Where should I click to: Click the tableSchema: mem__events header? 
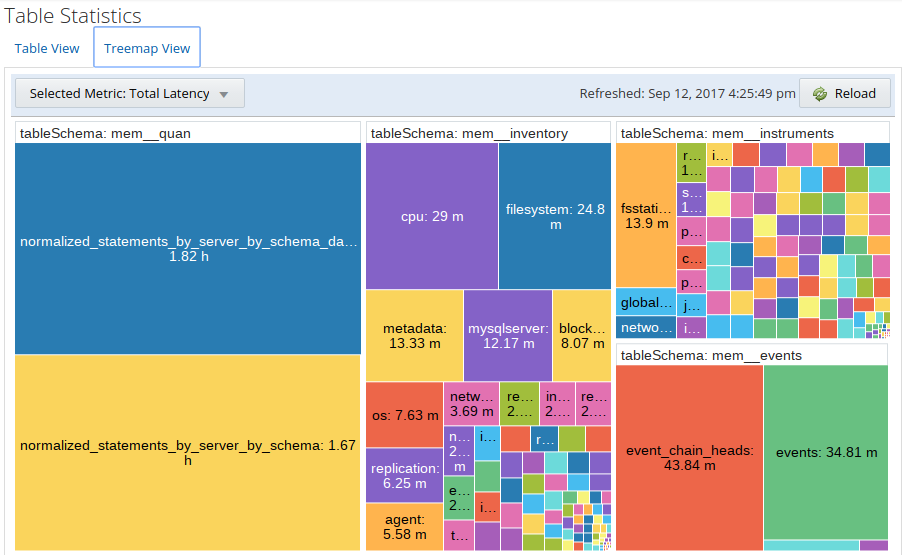tap(752, 355)
